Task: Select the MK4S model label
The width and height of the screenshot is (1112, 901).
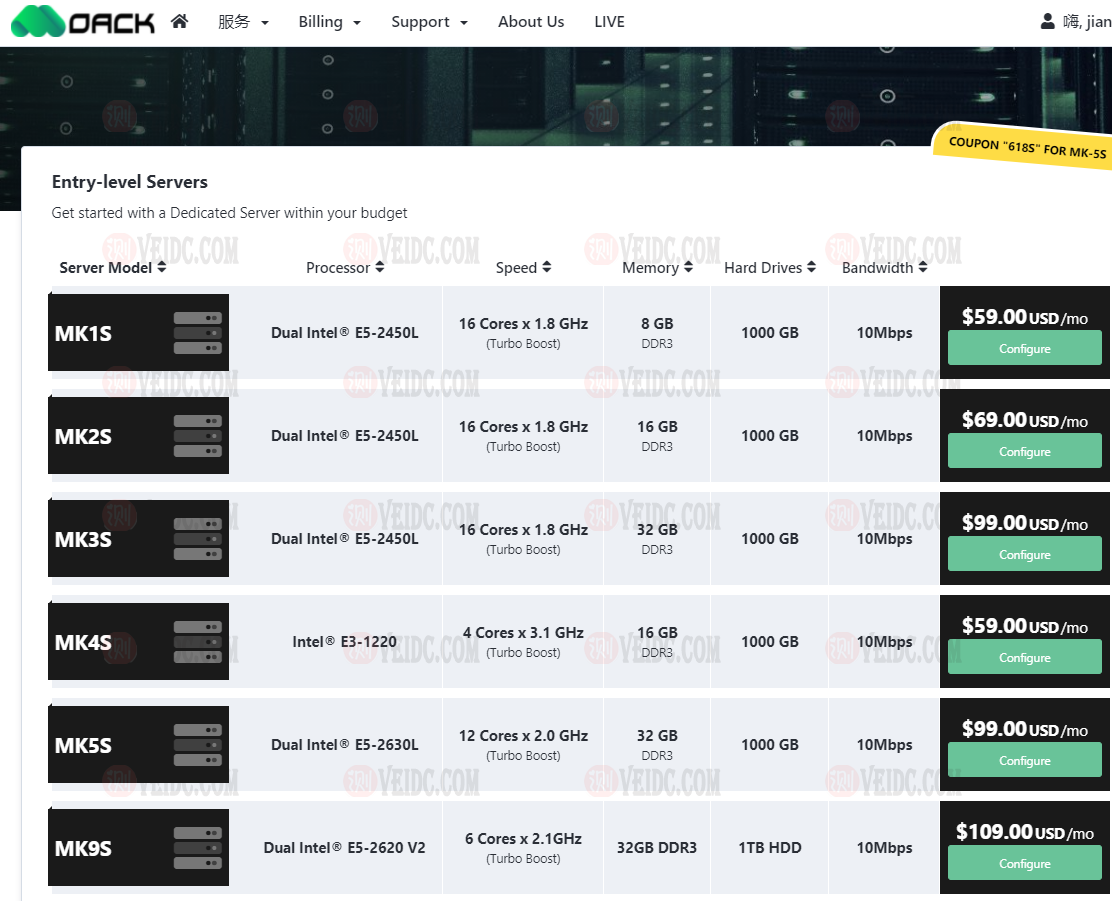Action: click(83, 642)
